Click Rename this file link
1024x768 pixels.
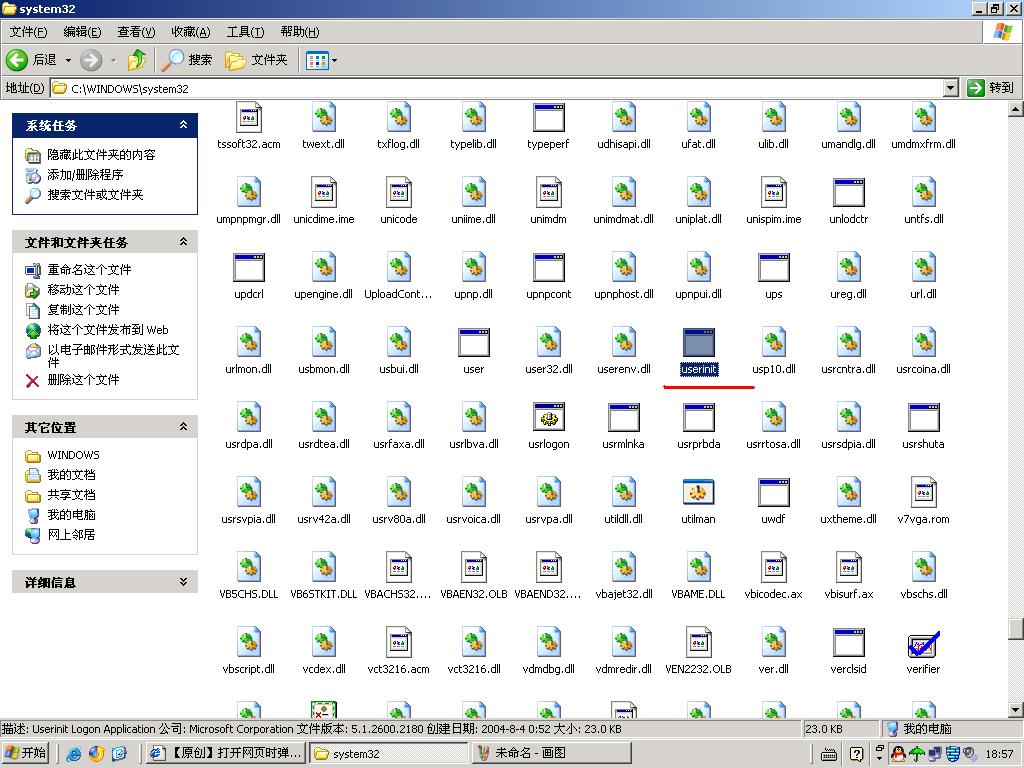click(89, 270)
